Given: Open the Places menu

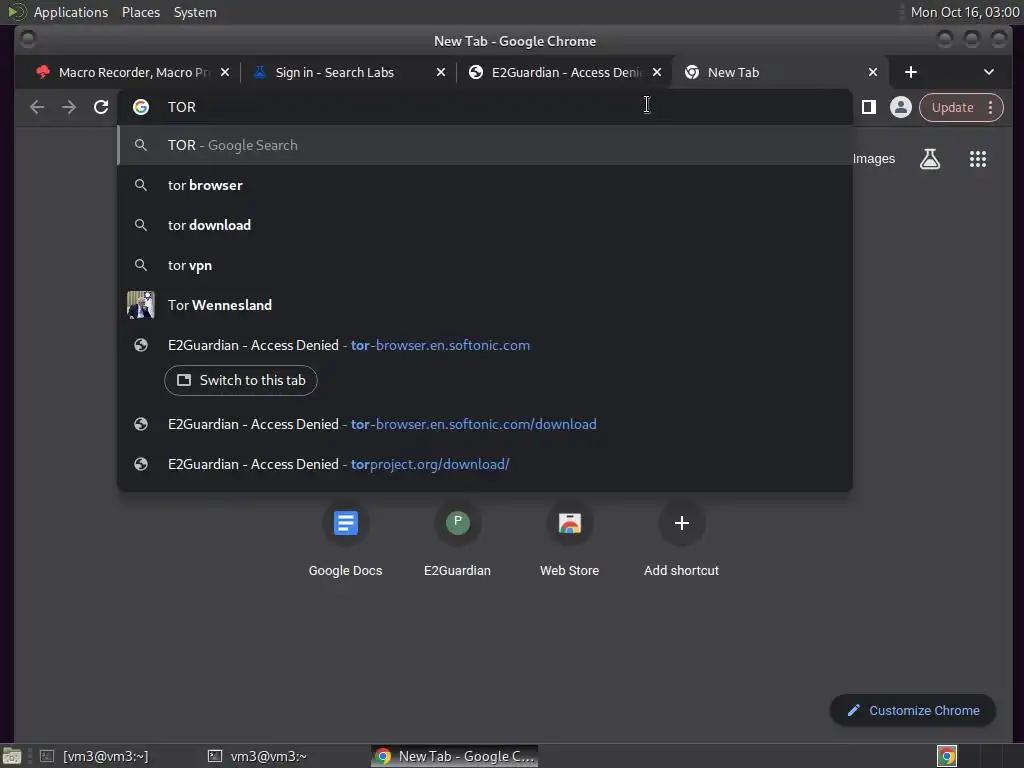Looking at the screenshot, I should (x=141, y=12).
